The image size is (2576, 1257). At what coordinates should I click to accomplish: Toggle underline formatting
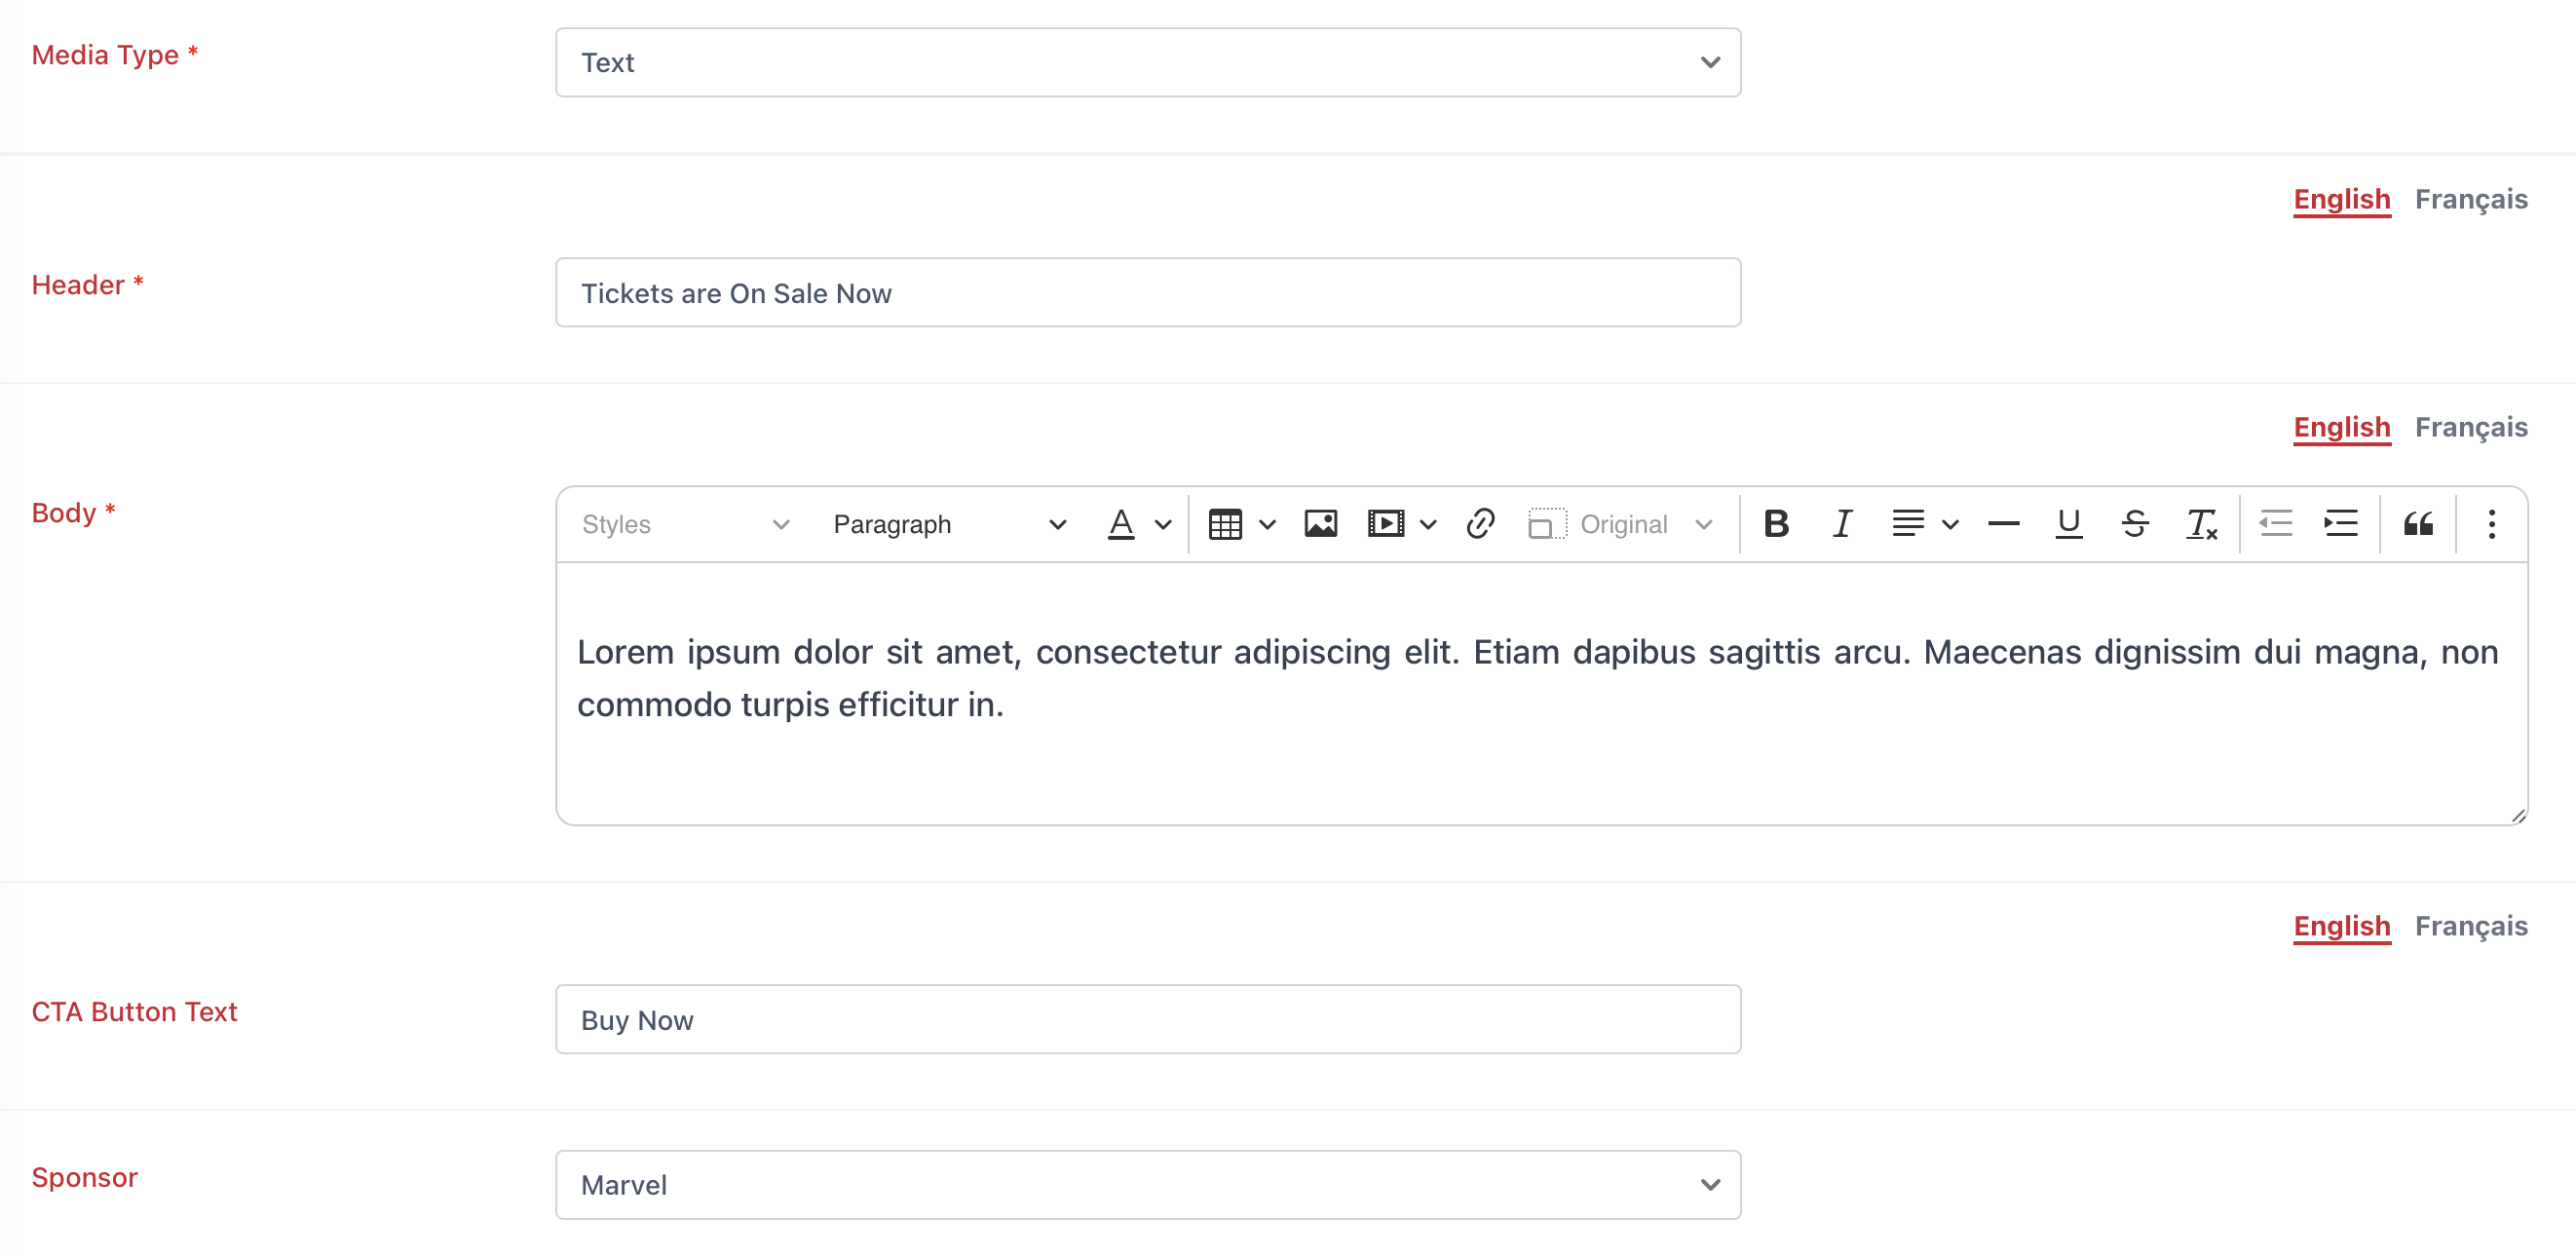click(2069, 524)
